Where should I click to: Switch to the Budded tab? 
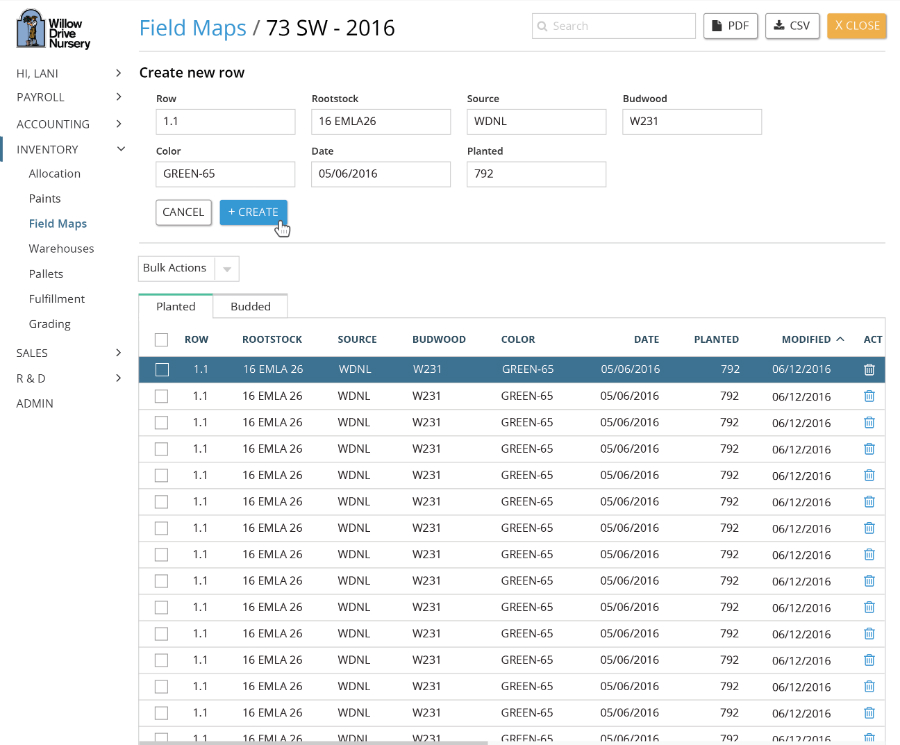tap(250, 307)
